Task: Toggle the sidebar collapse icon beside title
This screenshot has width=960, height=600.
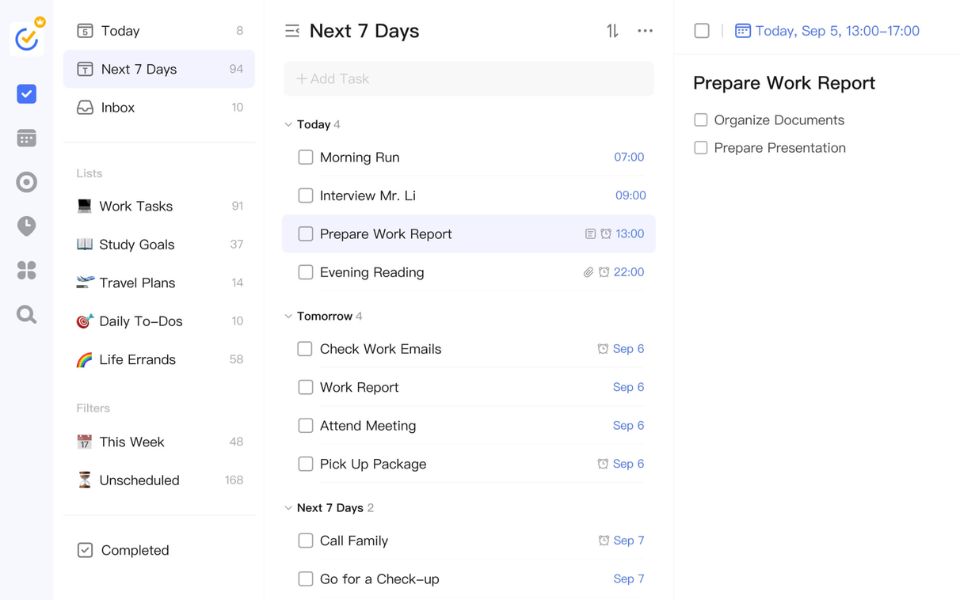Action: (x=292, y=31)
